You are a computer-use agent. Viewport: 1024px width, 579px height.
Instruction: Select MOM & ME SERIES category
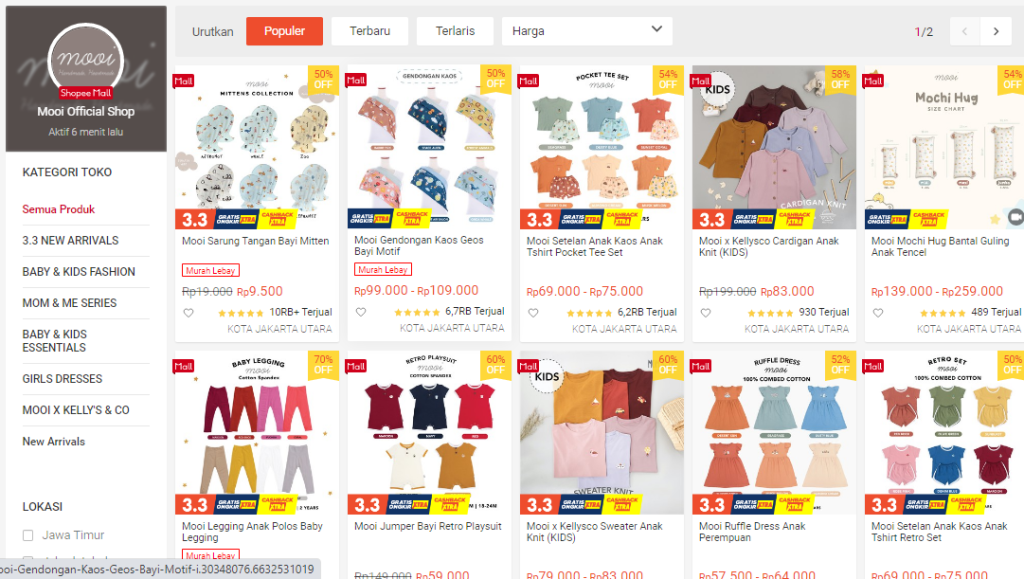(x=69, y=304)
